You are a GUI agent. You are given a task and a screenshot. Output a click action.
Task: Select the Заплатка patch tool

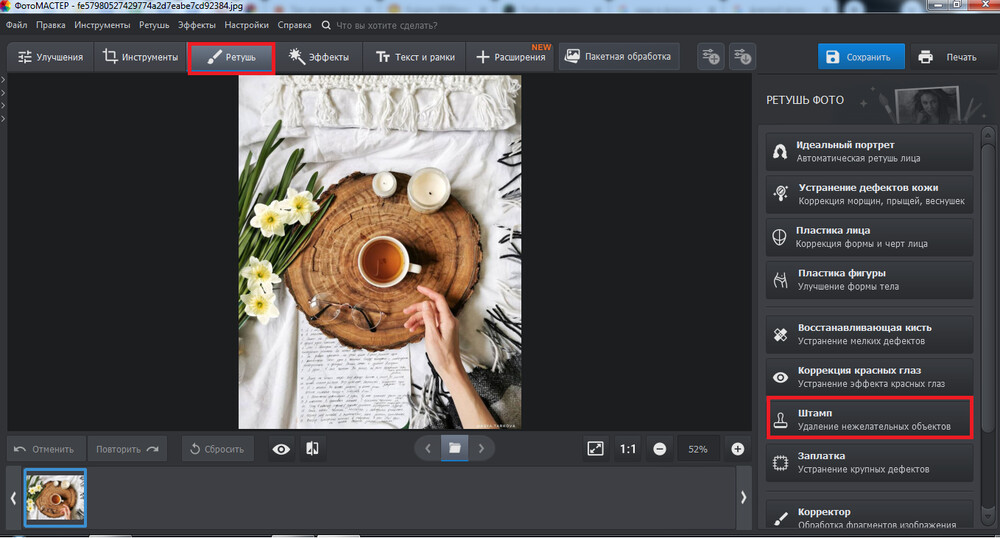click(869, 462)
